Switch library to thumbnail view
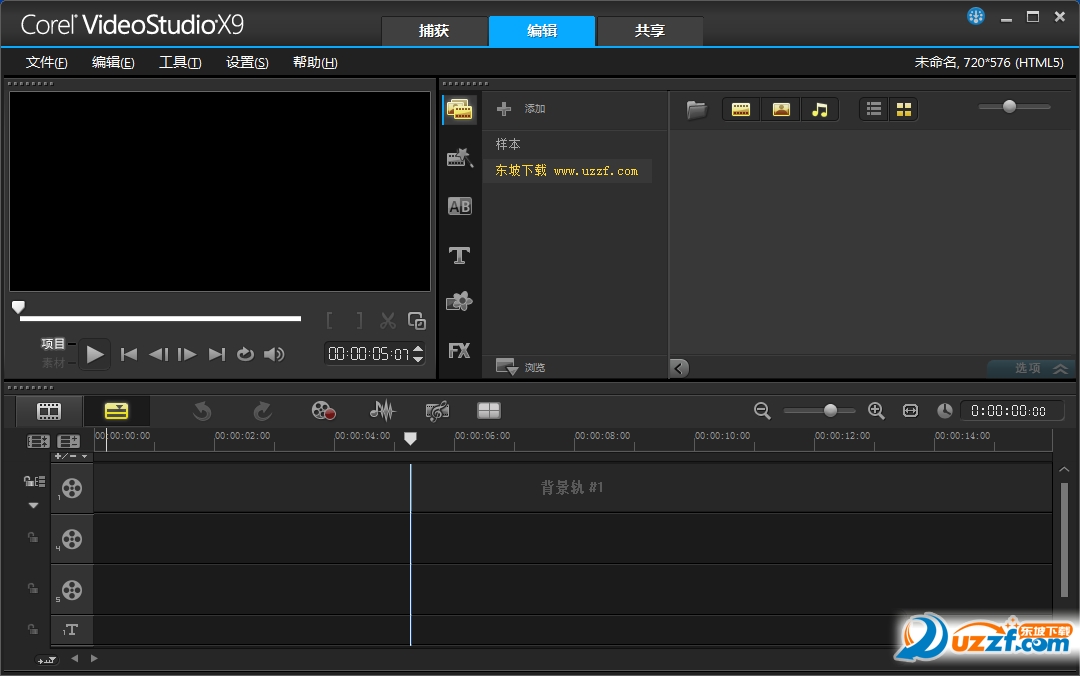This screenshot has width=1080, height=676. (904, 110)
